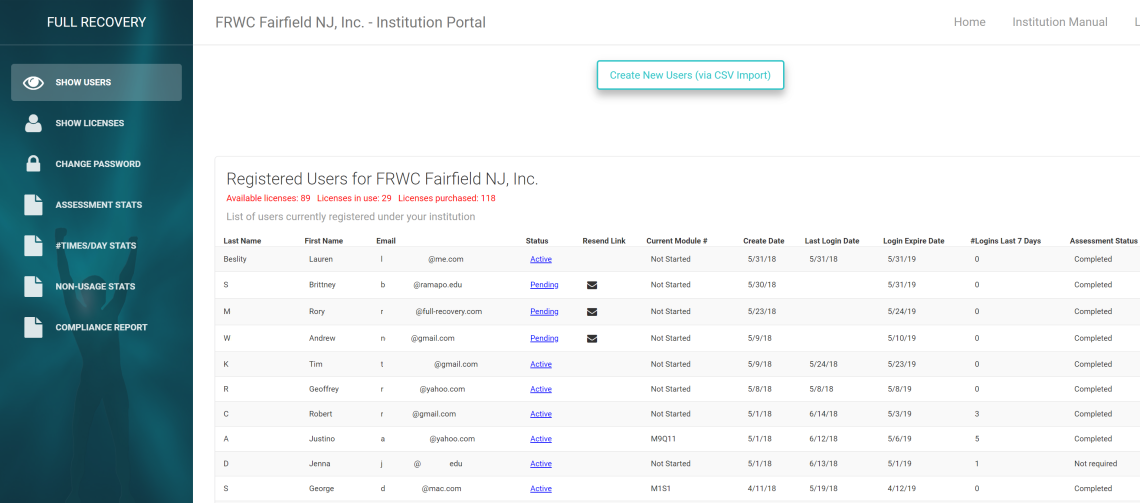Click Active status for Geoffrey
Screen dimensions: 1140x503
(x=541, y=390)
